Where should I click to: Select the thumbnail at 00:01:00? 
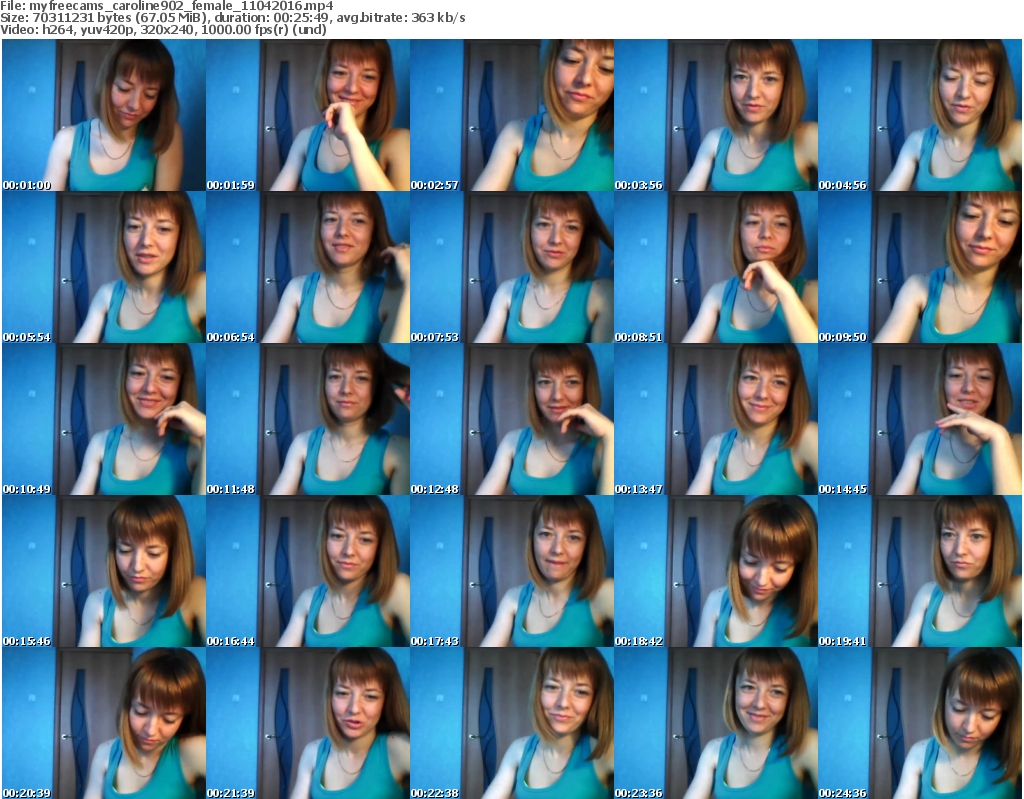104,115
